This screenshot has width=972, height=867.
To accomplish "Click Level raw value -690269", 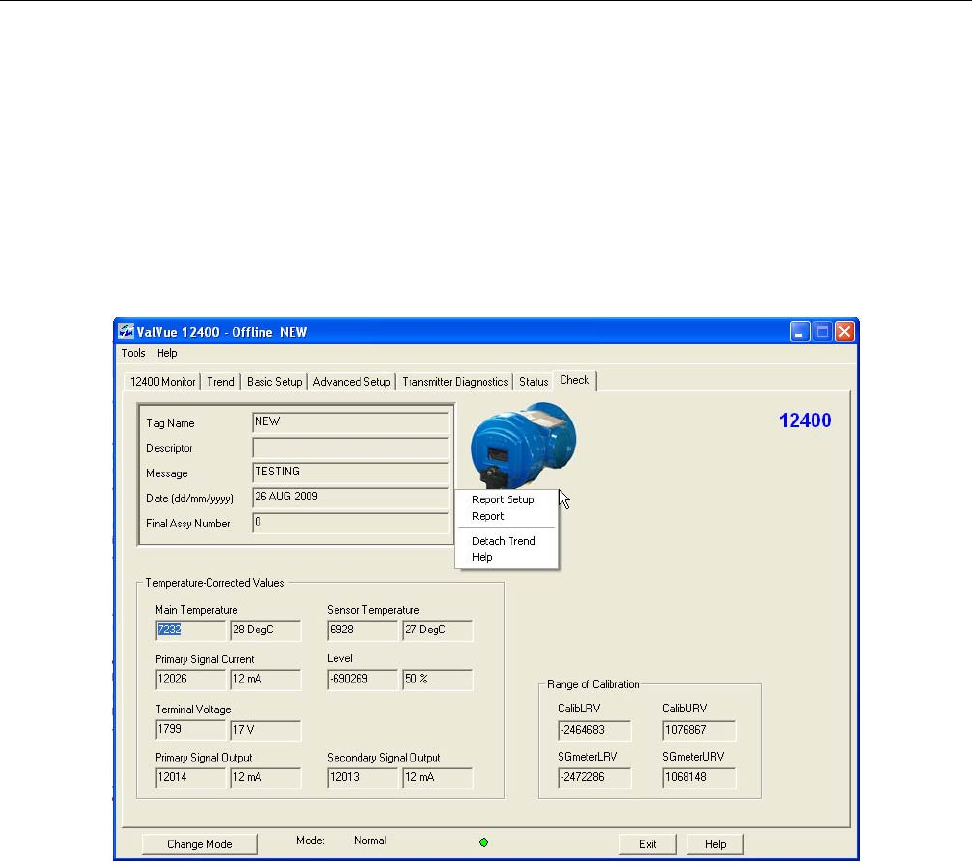I will (x=363, y=679).
